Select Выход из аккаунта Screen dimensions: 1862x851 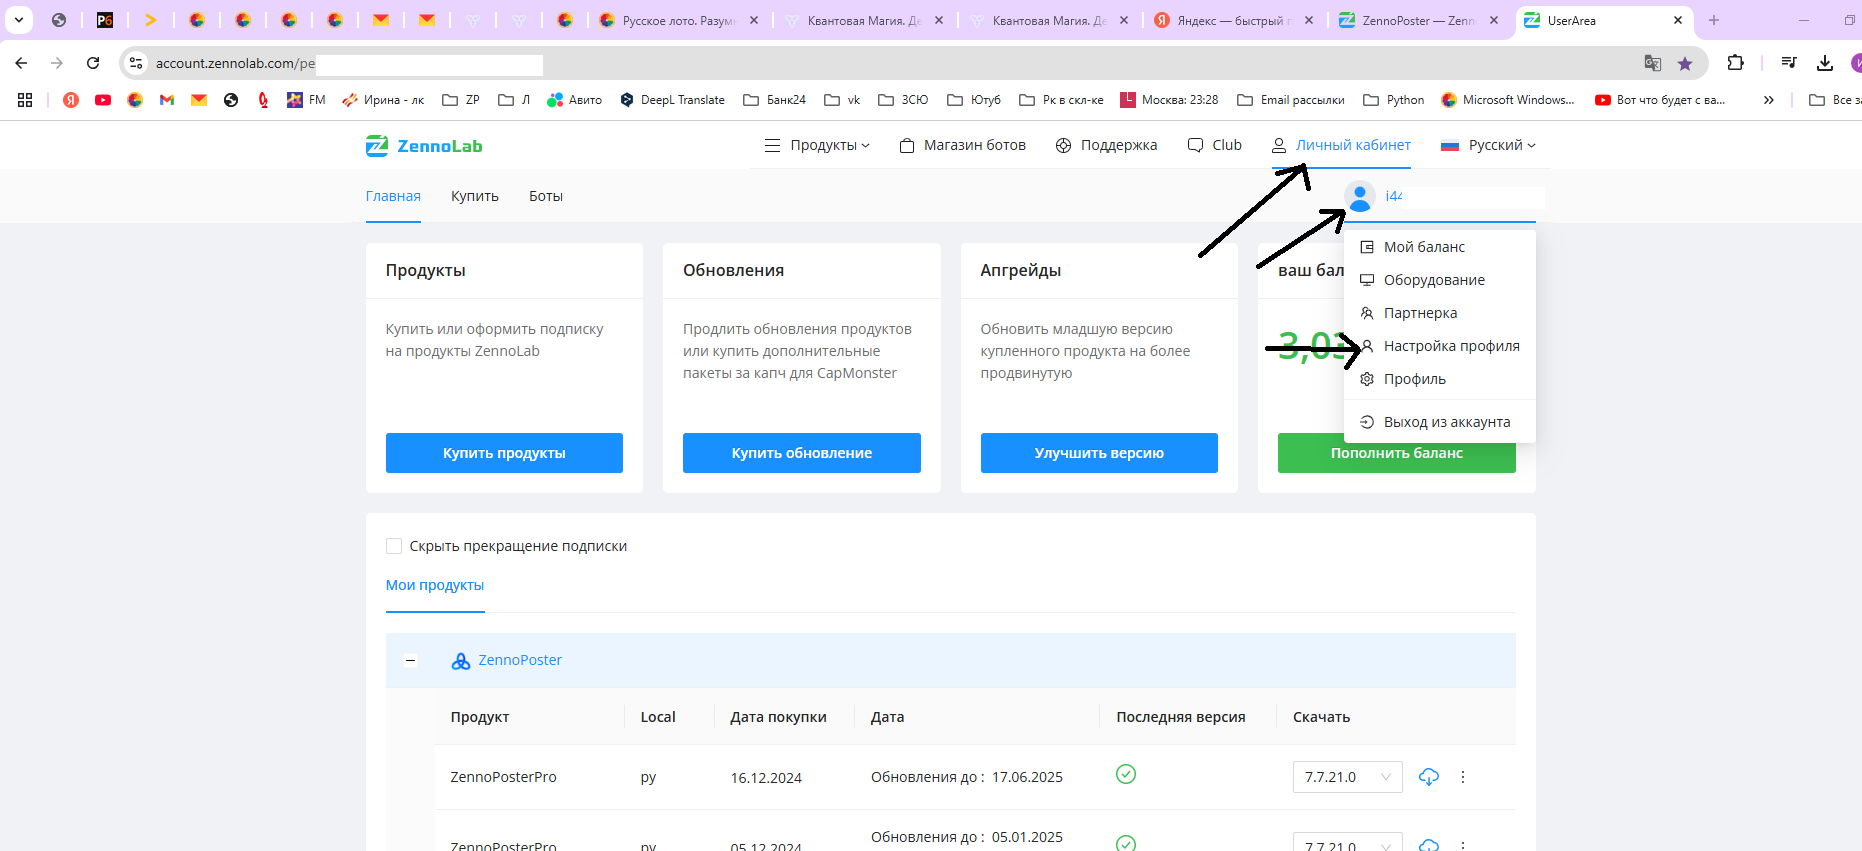(1440, 422)
